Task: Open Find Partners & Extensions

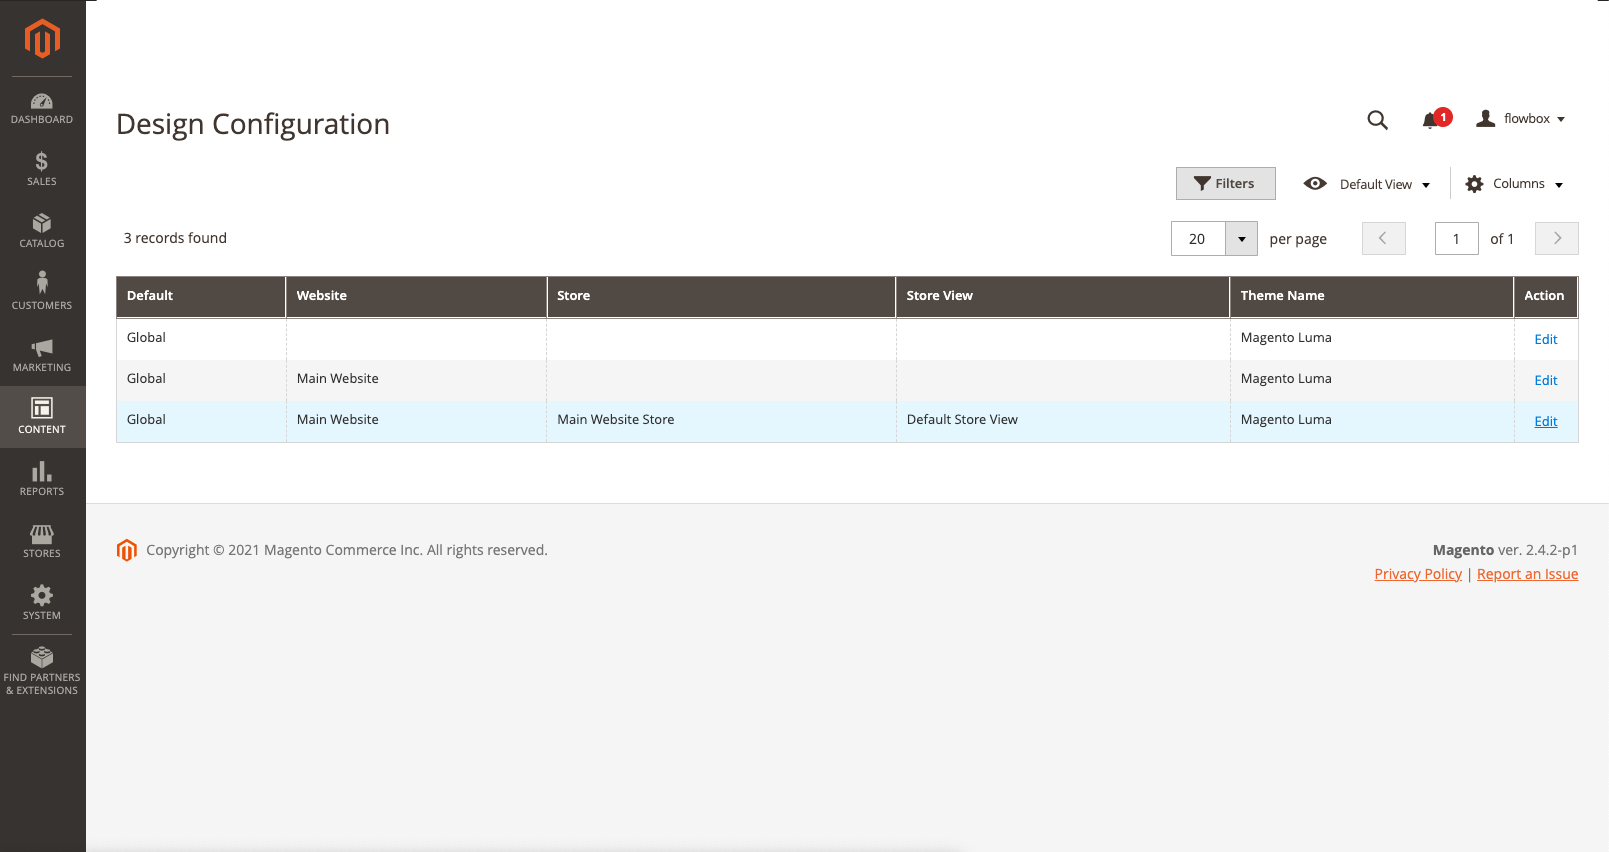Action: [42, 671]
